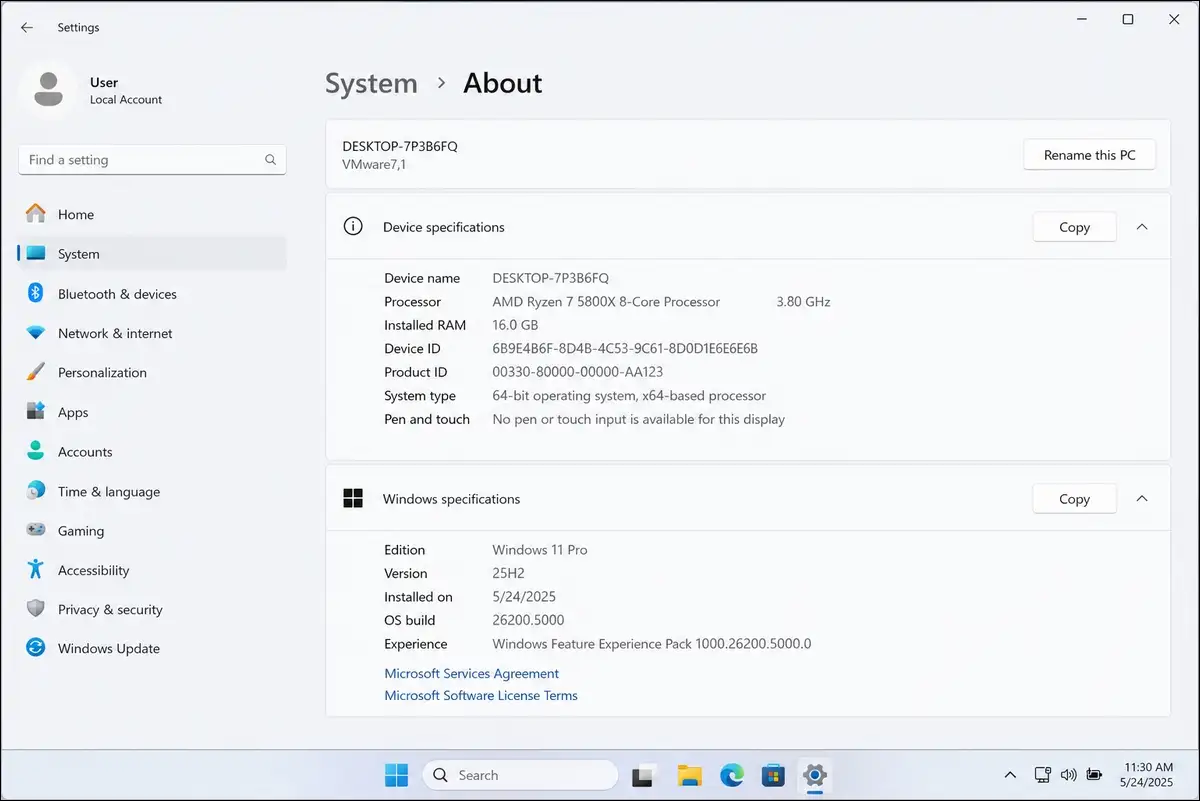Copy the Device specifications
Viewport: 1200px width, 801px height.
point(1074,227)
